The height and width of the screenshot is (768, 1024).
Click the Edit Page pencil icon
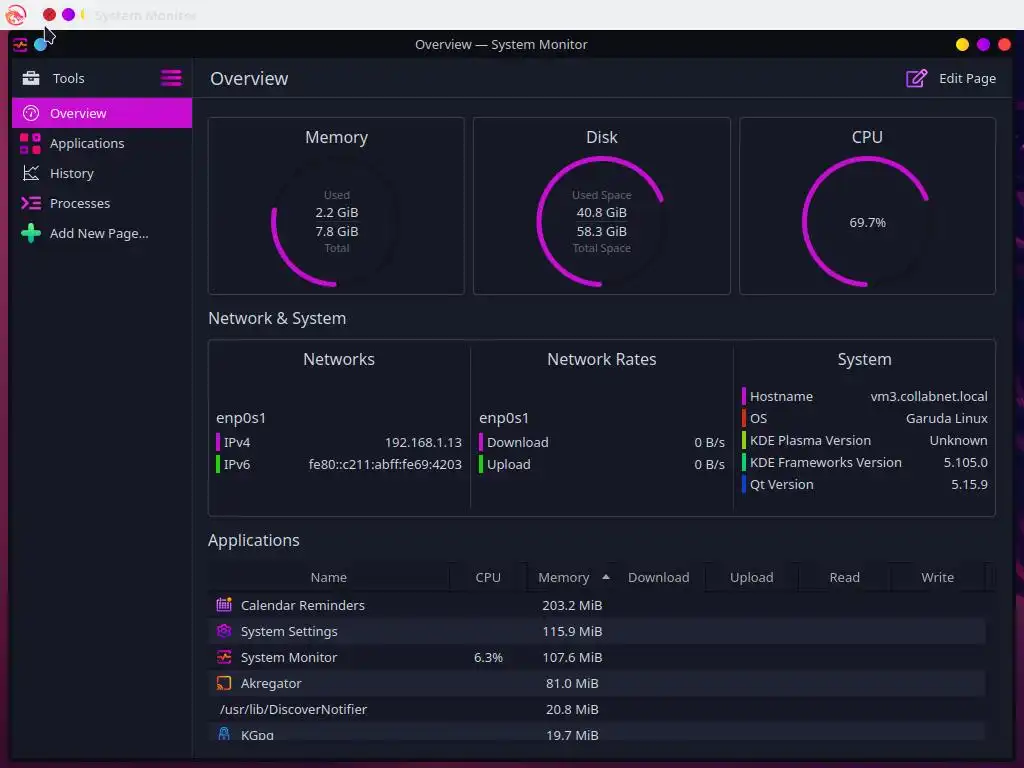(x=916, y=78)
